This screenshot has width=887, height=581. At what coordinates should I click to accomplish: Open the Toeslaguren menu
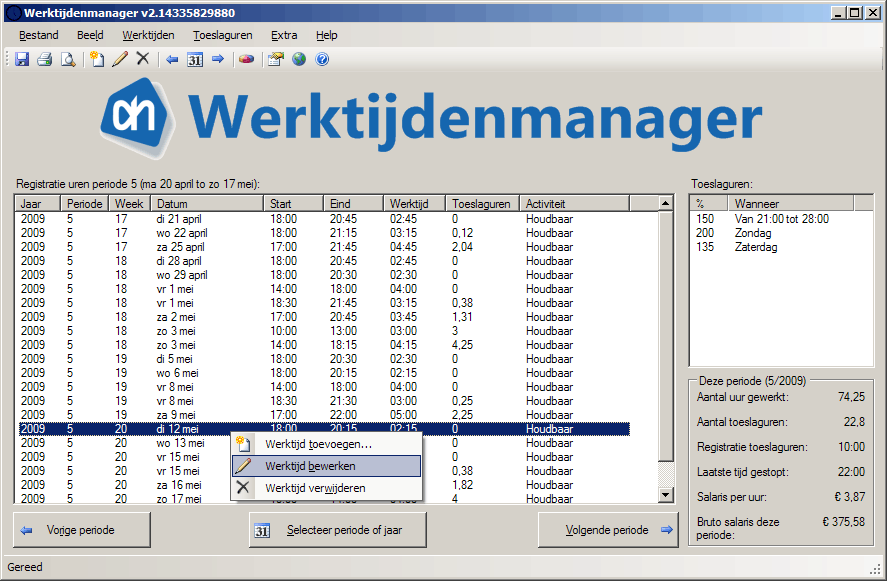click(x=222, y=35)
